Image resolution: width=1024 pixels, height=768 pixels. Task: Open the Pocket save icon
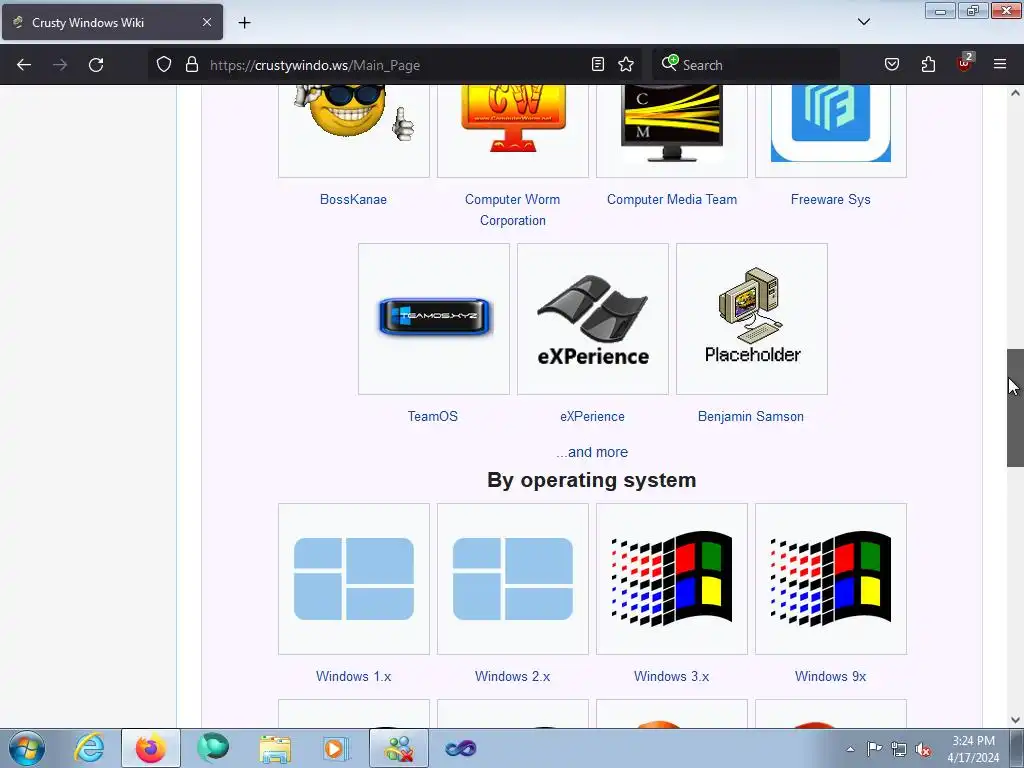pos(892,64)
